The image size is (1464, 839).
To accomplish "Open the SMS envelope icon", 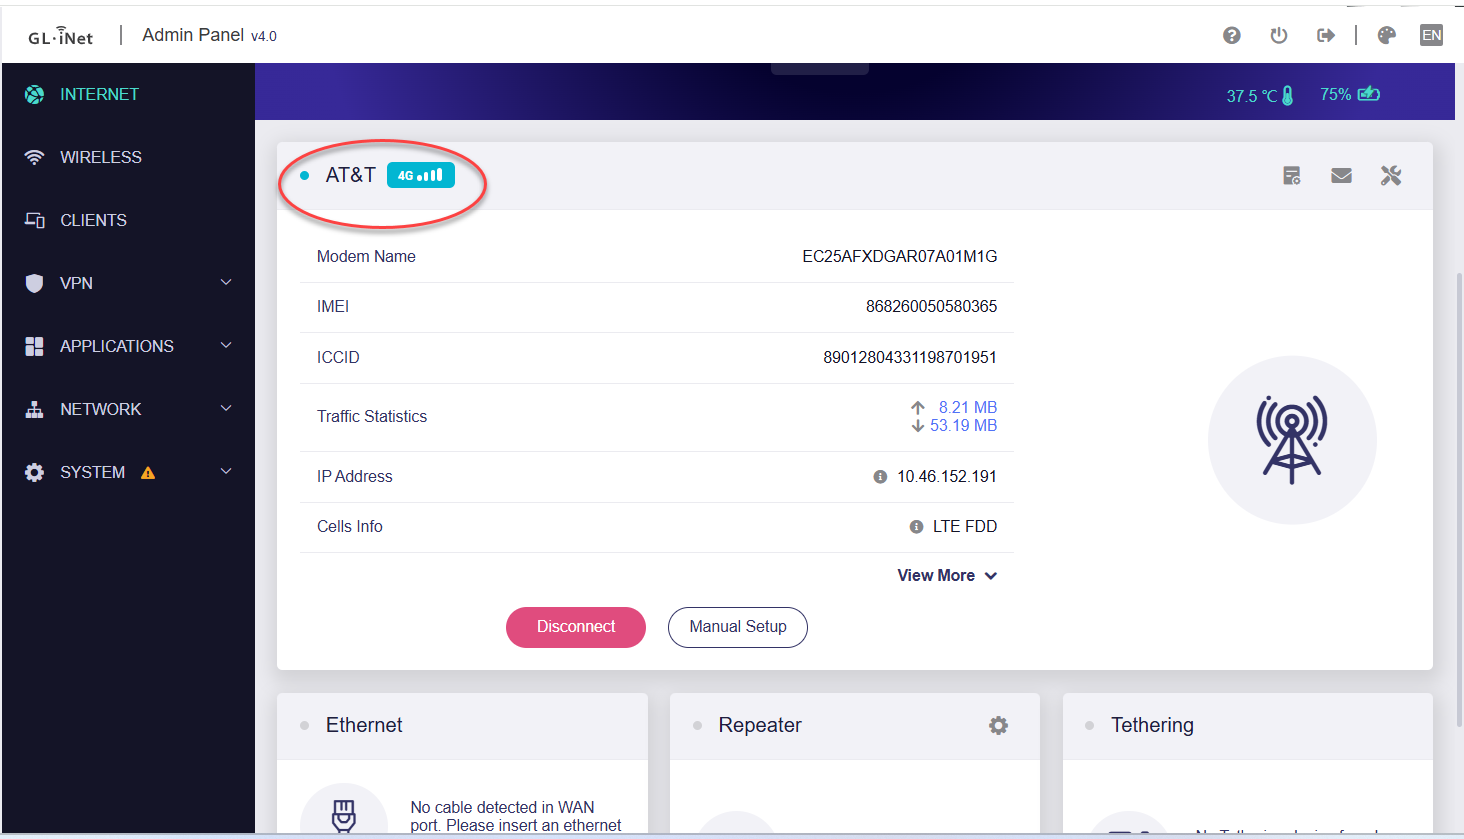I will click(x=1342, y=176).
